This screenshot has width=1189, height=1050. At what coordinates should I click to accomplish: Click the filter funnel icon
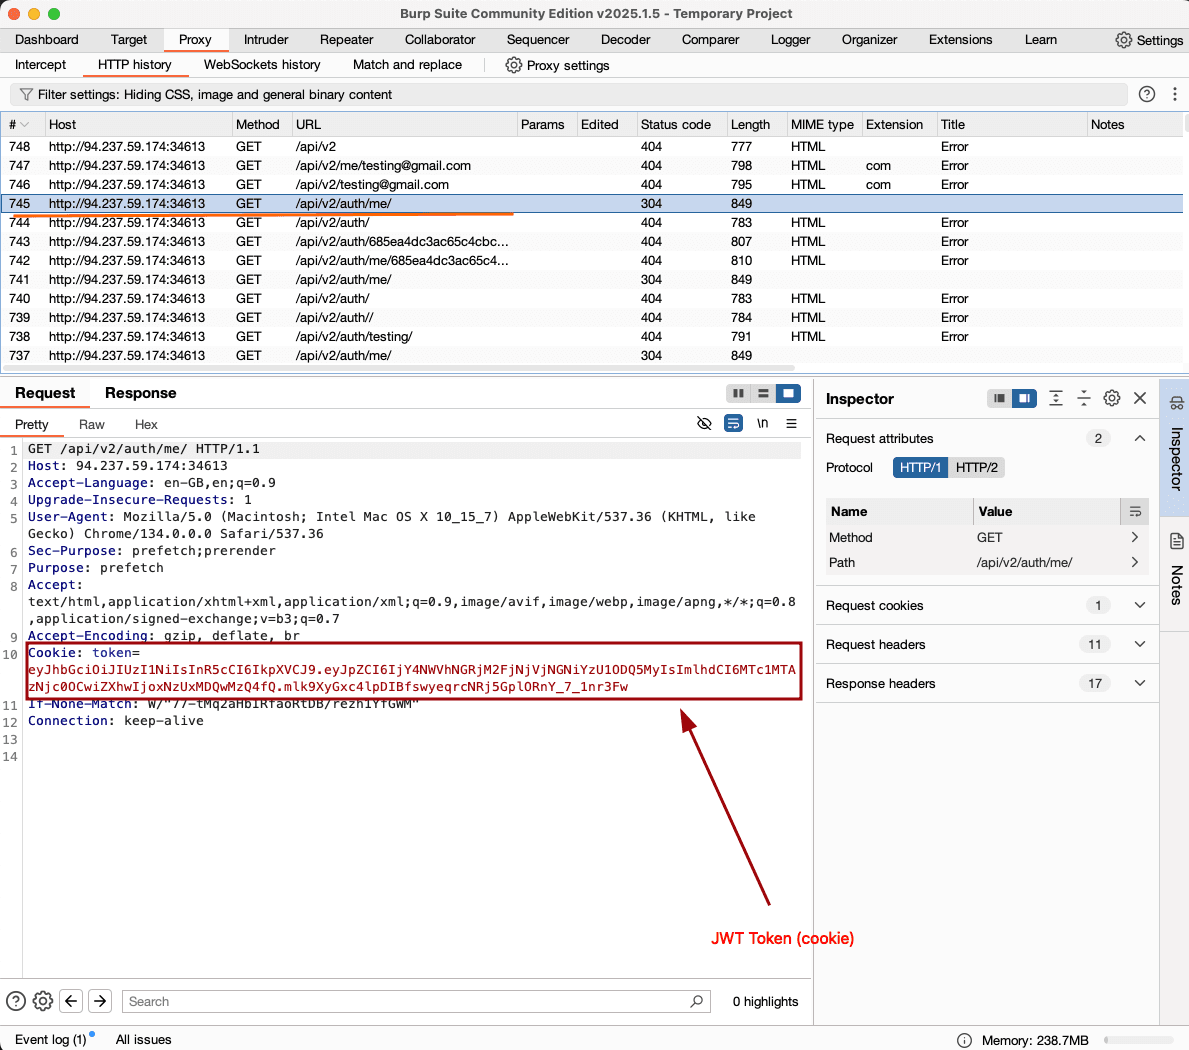pos(26,95)
